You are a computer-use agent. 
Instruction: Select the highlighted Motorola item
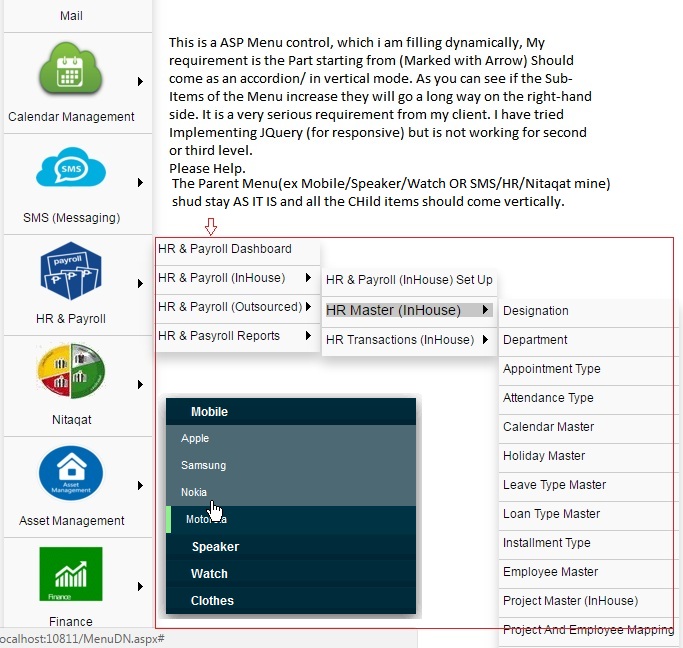click(x=291, y=520)
